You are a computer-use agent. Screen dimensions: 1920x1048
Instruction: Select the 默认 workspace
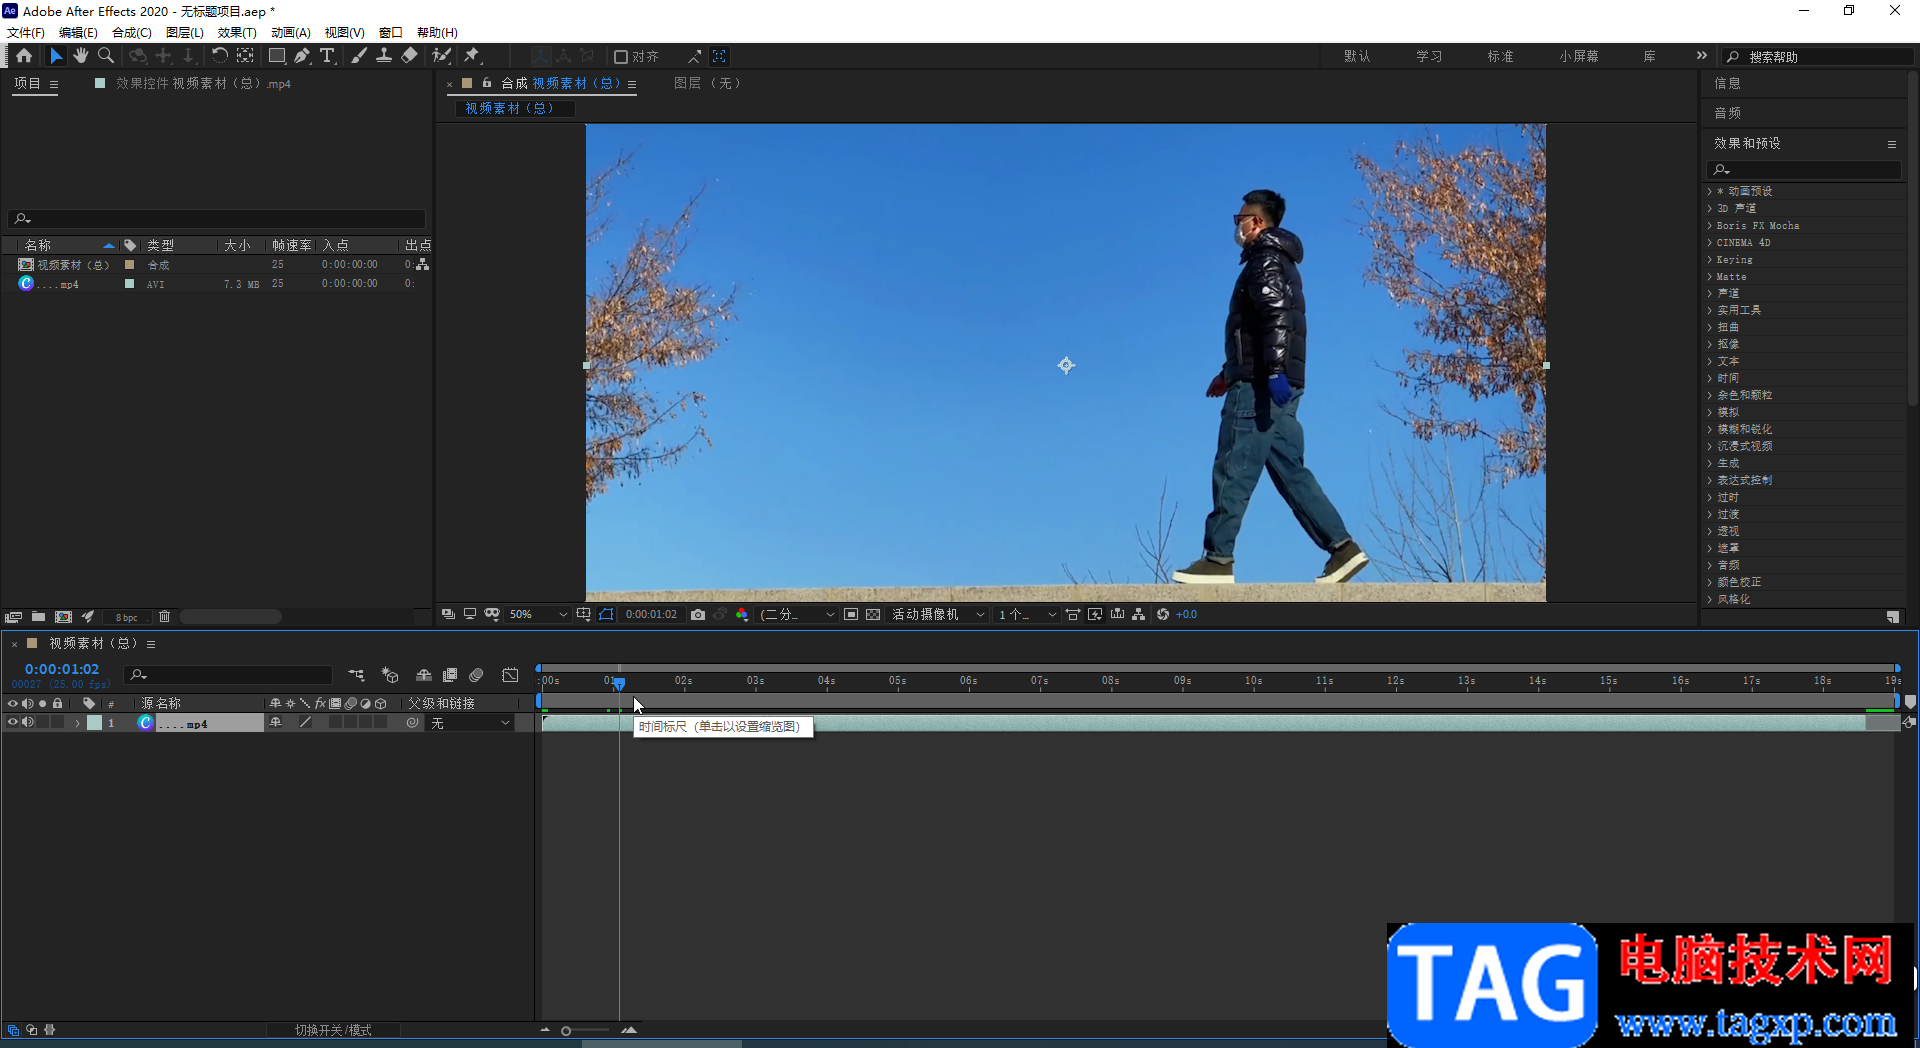pyautogui.click(x=1357, y=56)
